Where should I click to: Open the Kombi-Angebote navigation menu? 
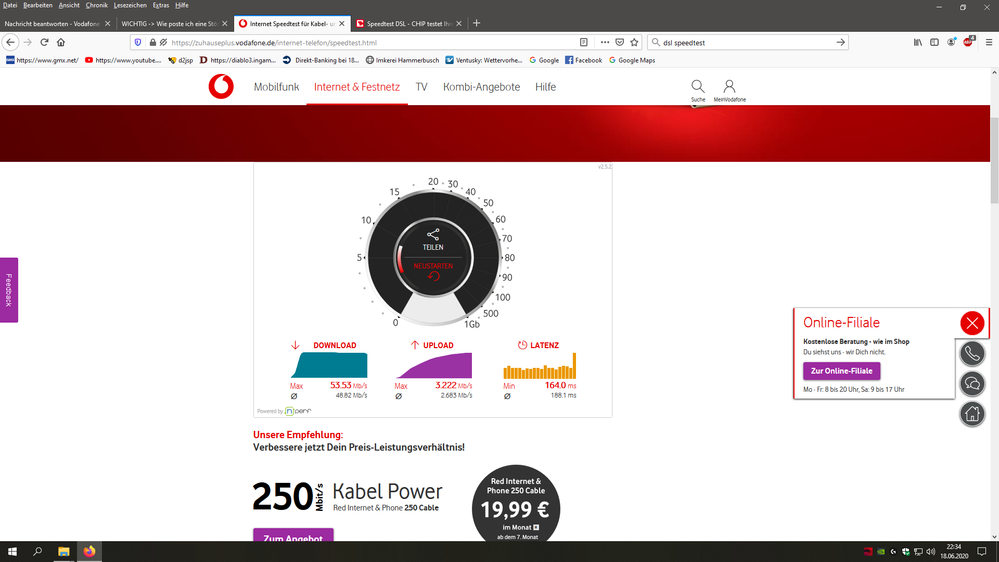pyautogui.click(x=482, y=87)
